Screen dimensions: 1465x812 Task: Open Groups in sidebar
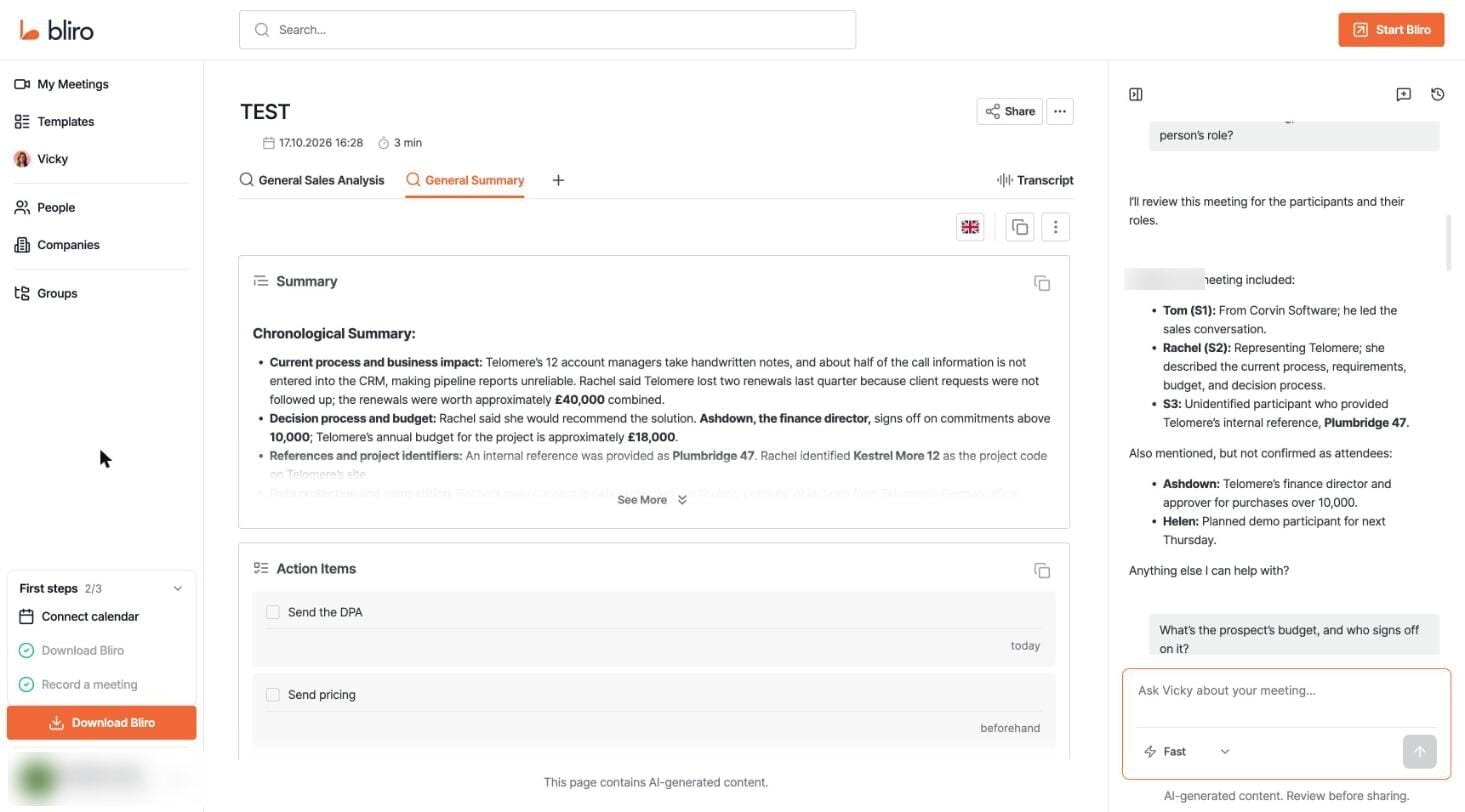tap(45, 293)
